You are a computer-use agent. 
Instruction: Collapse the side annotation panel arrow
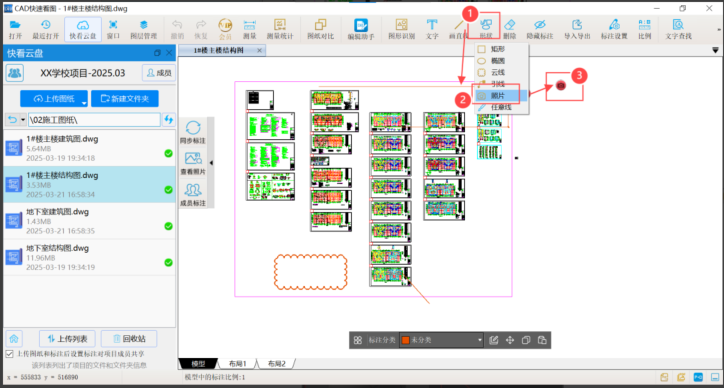[x=211, y=163]
